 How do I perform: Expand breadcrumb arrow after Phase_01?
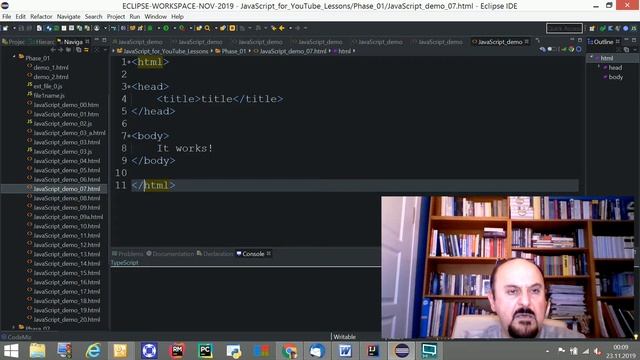[x=250, y=51]
